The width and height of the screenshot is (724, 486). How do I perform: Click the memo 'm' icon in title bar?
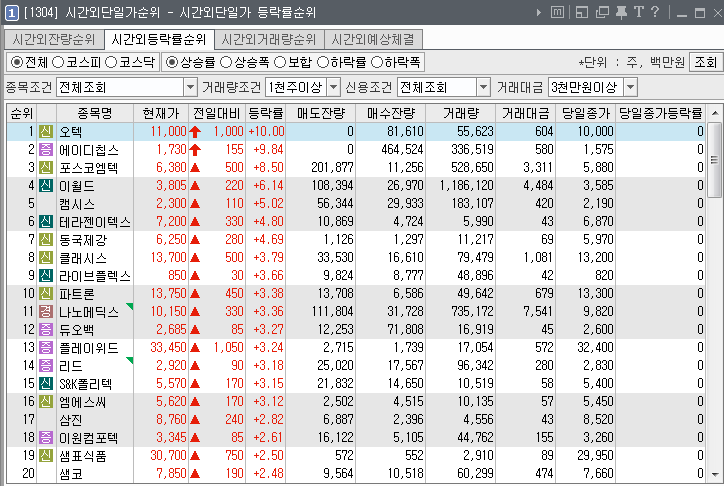(557, 12)
